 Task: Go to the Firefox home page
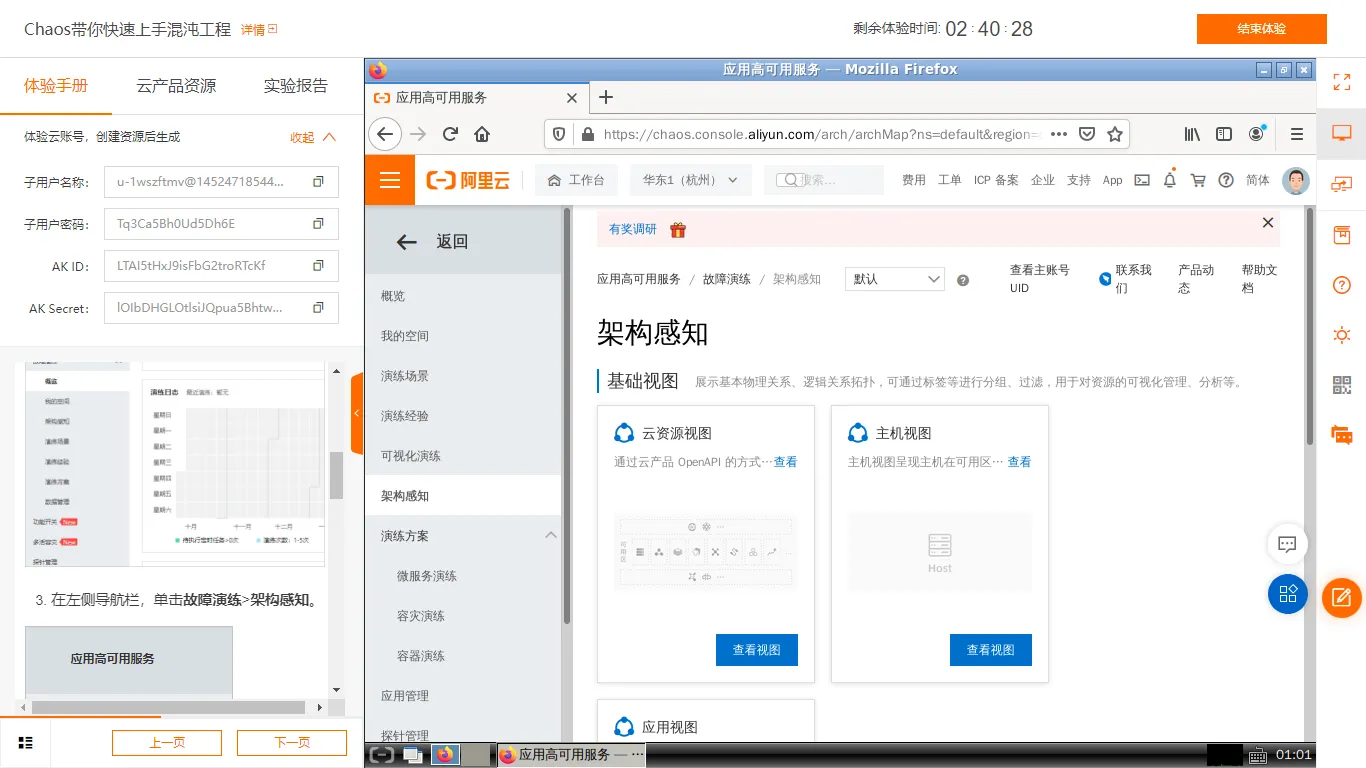coord(482,134)
